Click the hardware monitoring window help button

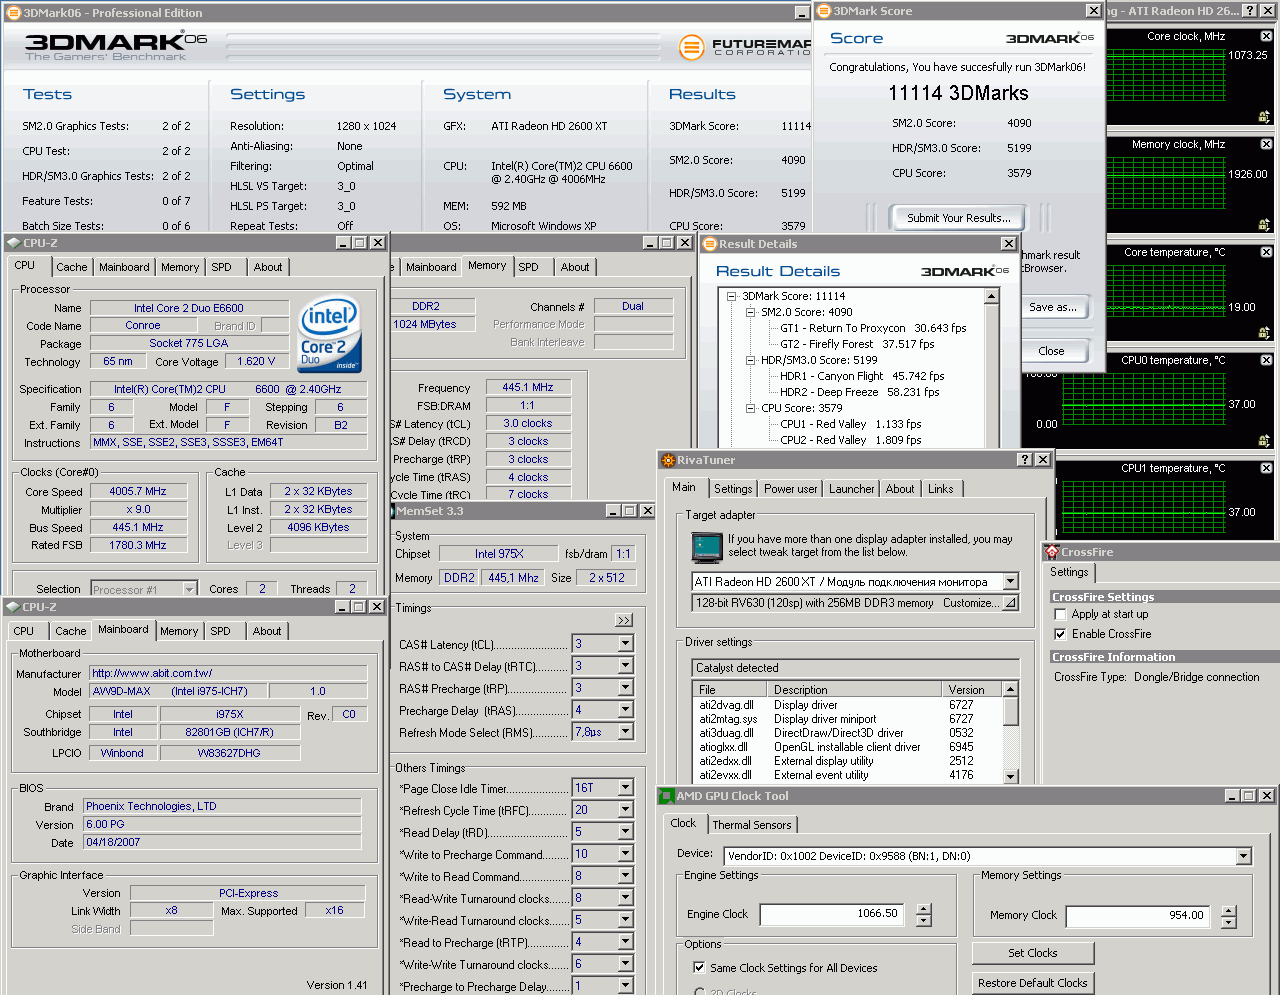[x=1250, y=11]
